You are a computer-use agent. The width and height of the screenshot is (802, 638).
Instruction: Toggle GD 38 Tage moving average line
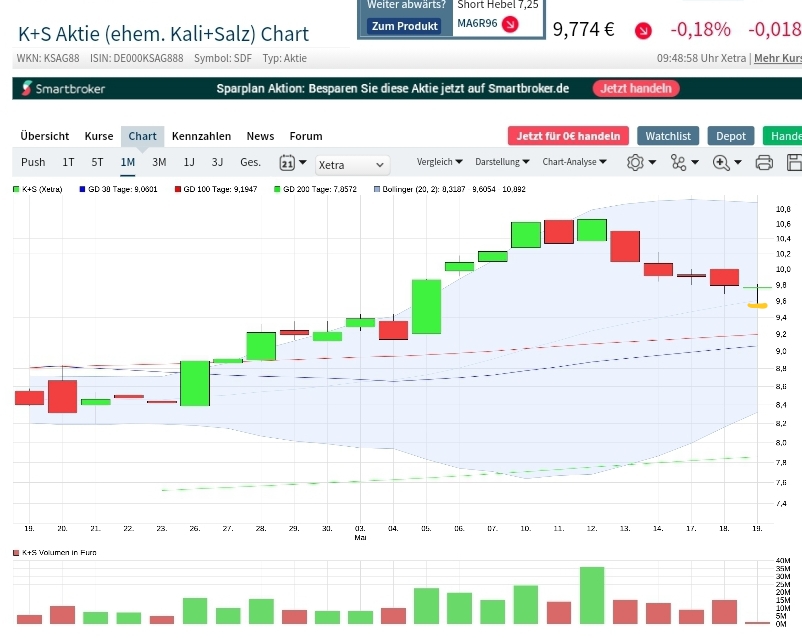click(118, 189)
